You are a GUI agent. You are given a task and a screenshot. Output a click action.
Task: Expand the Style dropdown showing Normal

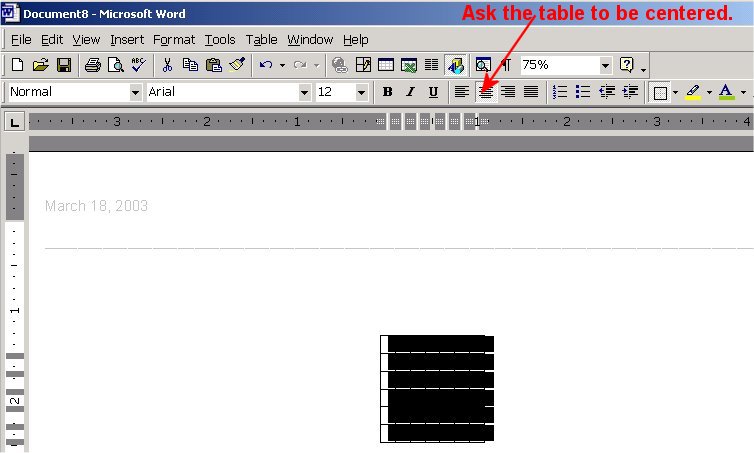coord(135,92)
